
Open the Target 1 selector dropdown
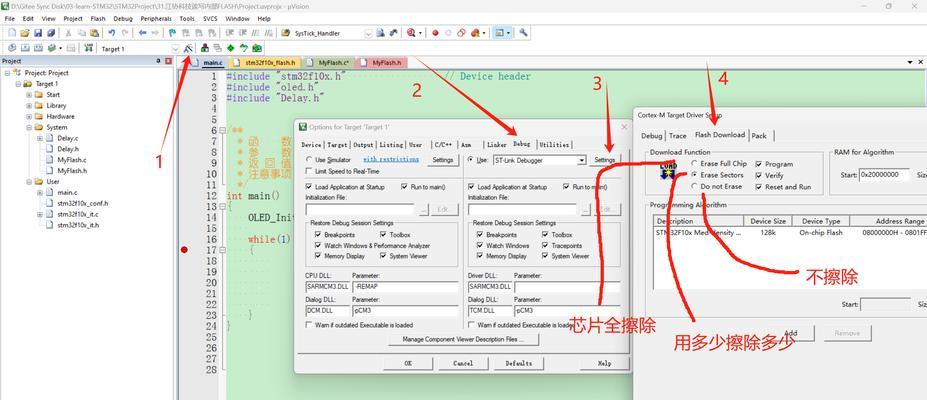tap(176, 48)
